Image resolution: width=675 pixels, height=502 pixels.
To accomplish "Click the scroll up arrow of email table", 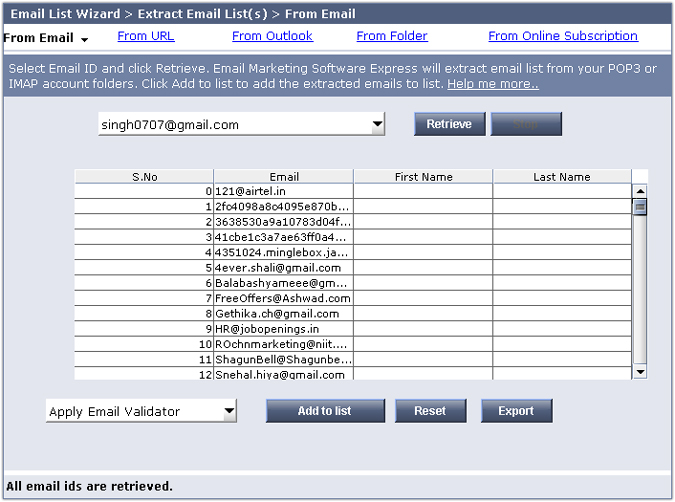I will pyautogui.click(x=640, y=191).
